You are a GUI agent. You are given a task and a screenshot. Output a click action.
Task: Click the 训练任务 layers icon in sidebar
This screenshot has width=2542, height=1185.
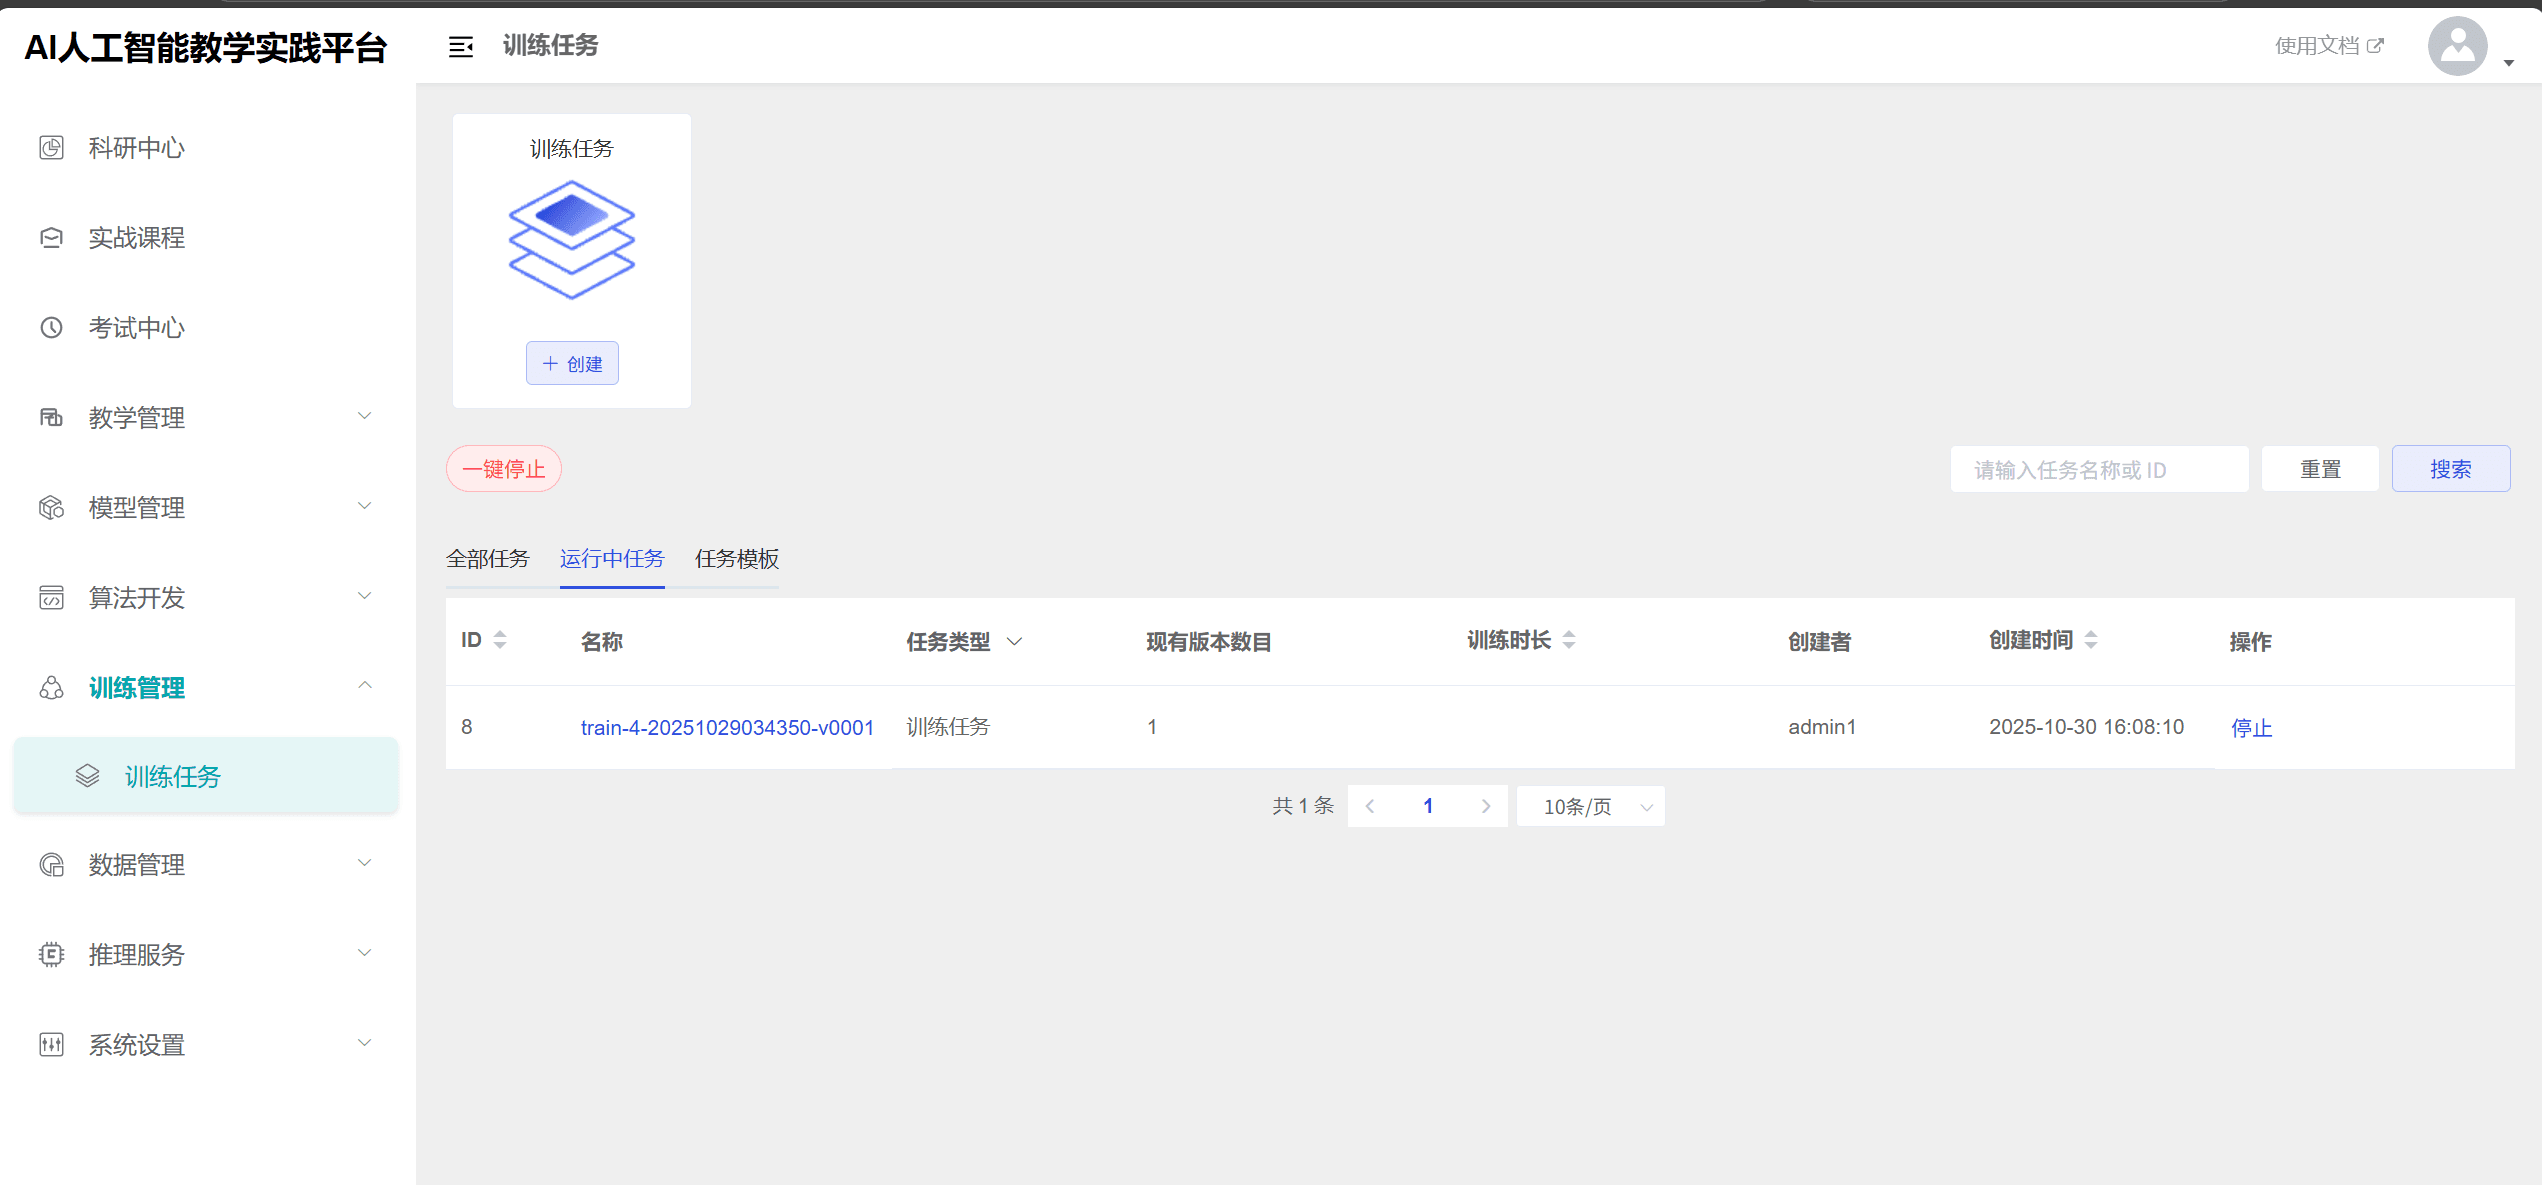[x=88, y=776]
